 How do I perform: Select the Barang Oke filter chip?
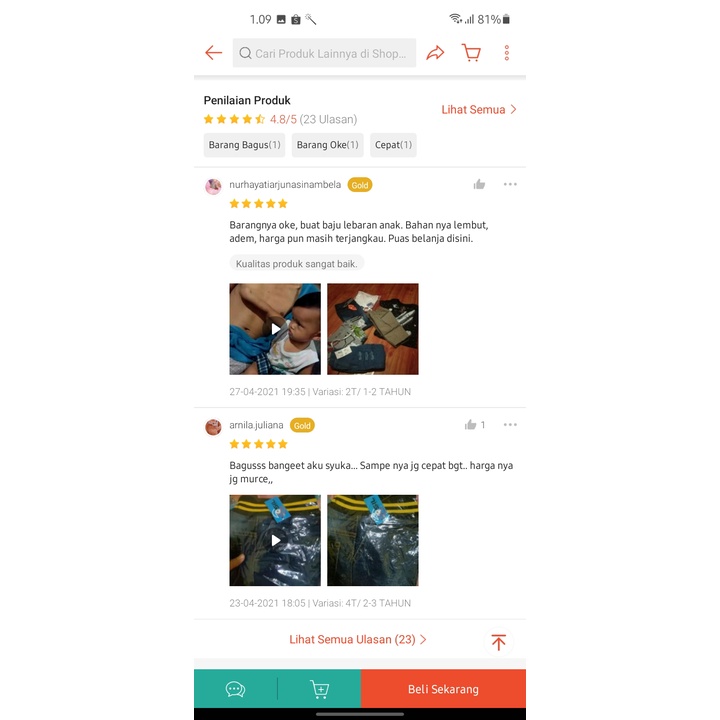[x=327, y=145]
